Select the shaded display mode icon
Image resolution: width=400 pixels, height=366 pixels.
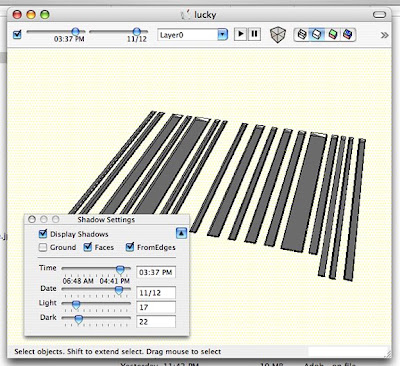(x=332, y=34)
